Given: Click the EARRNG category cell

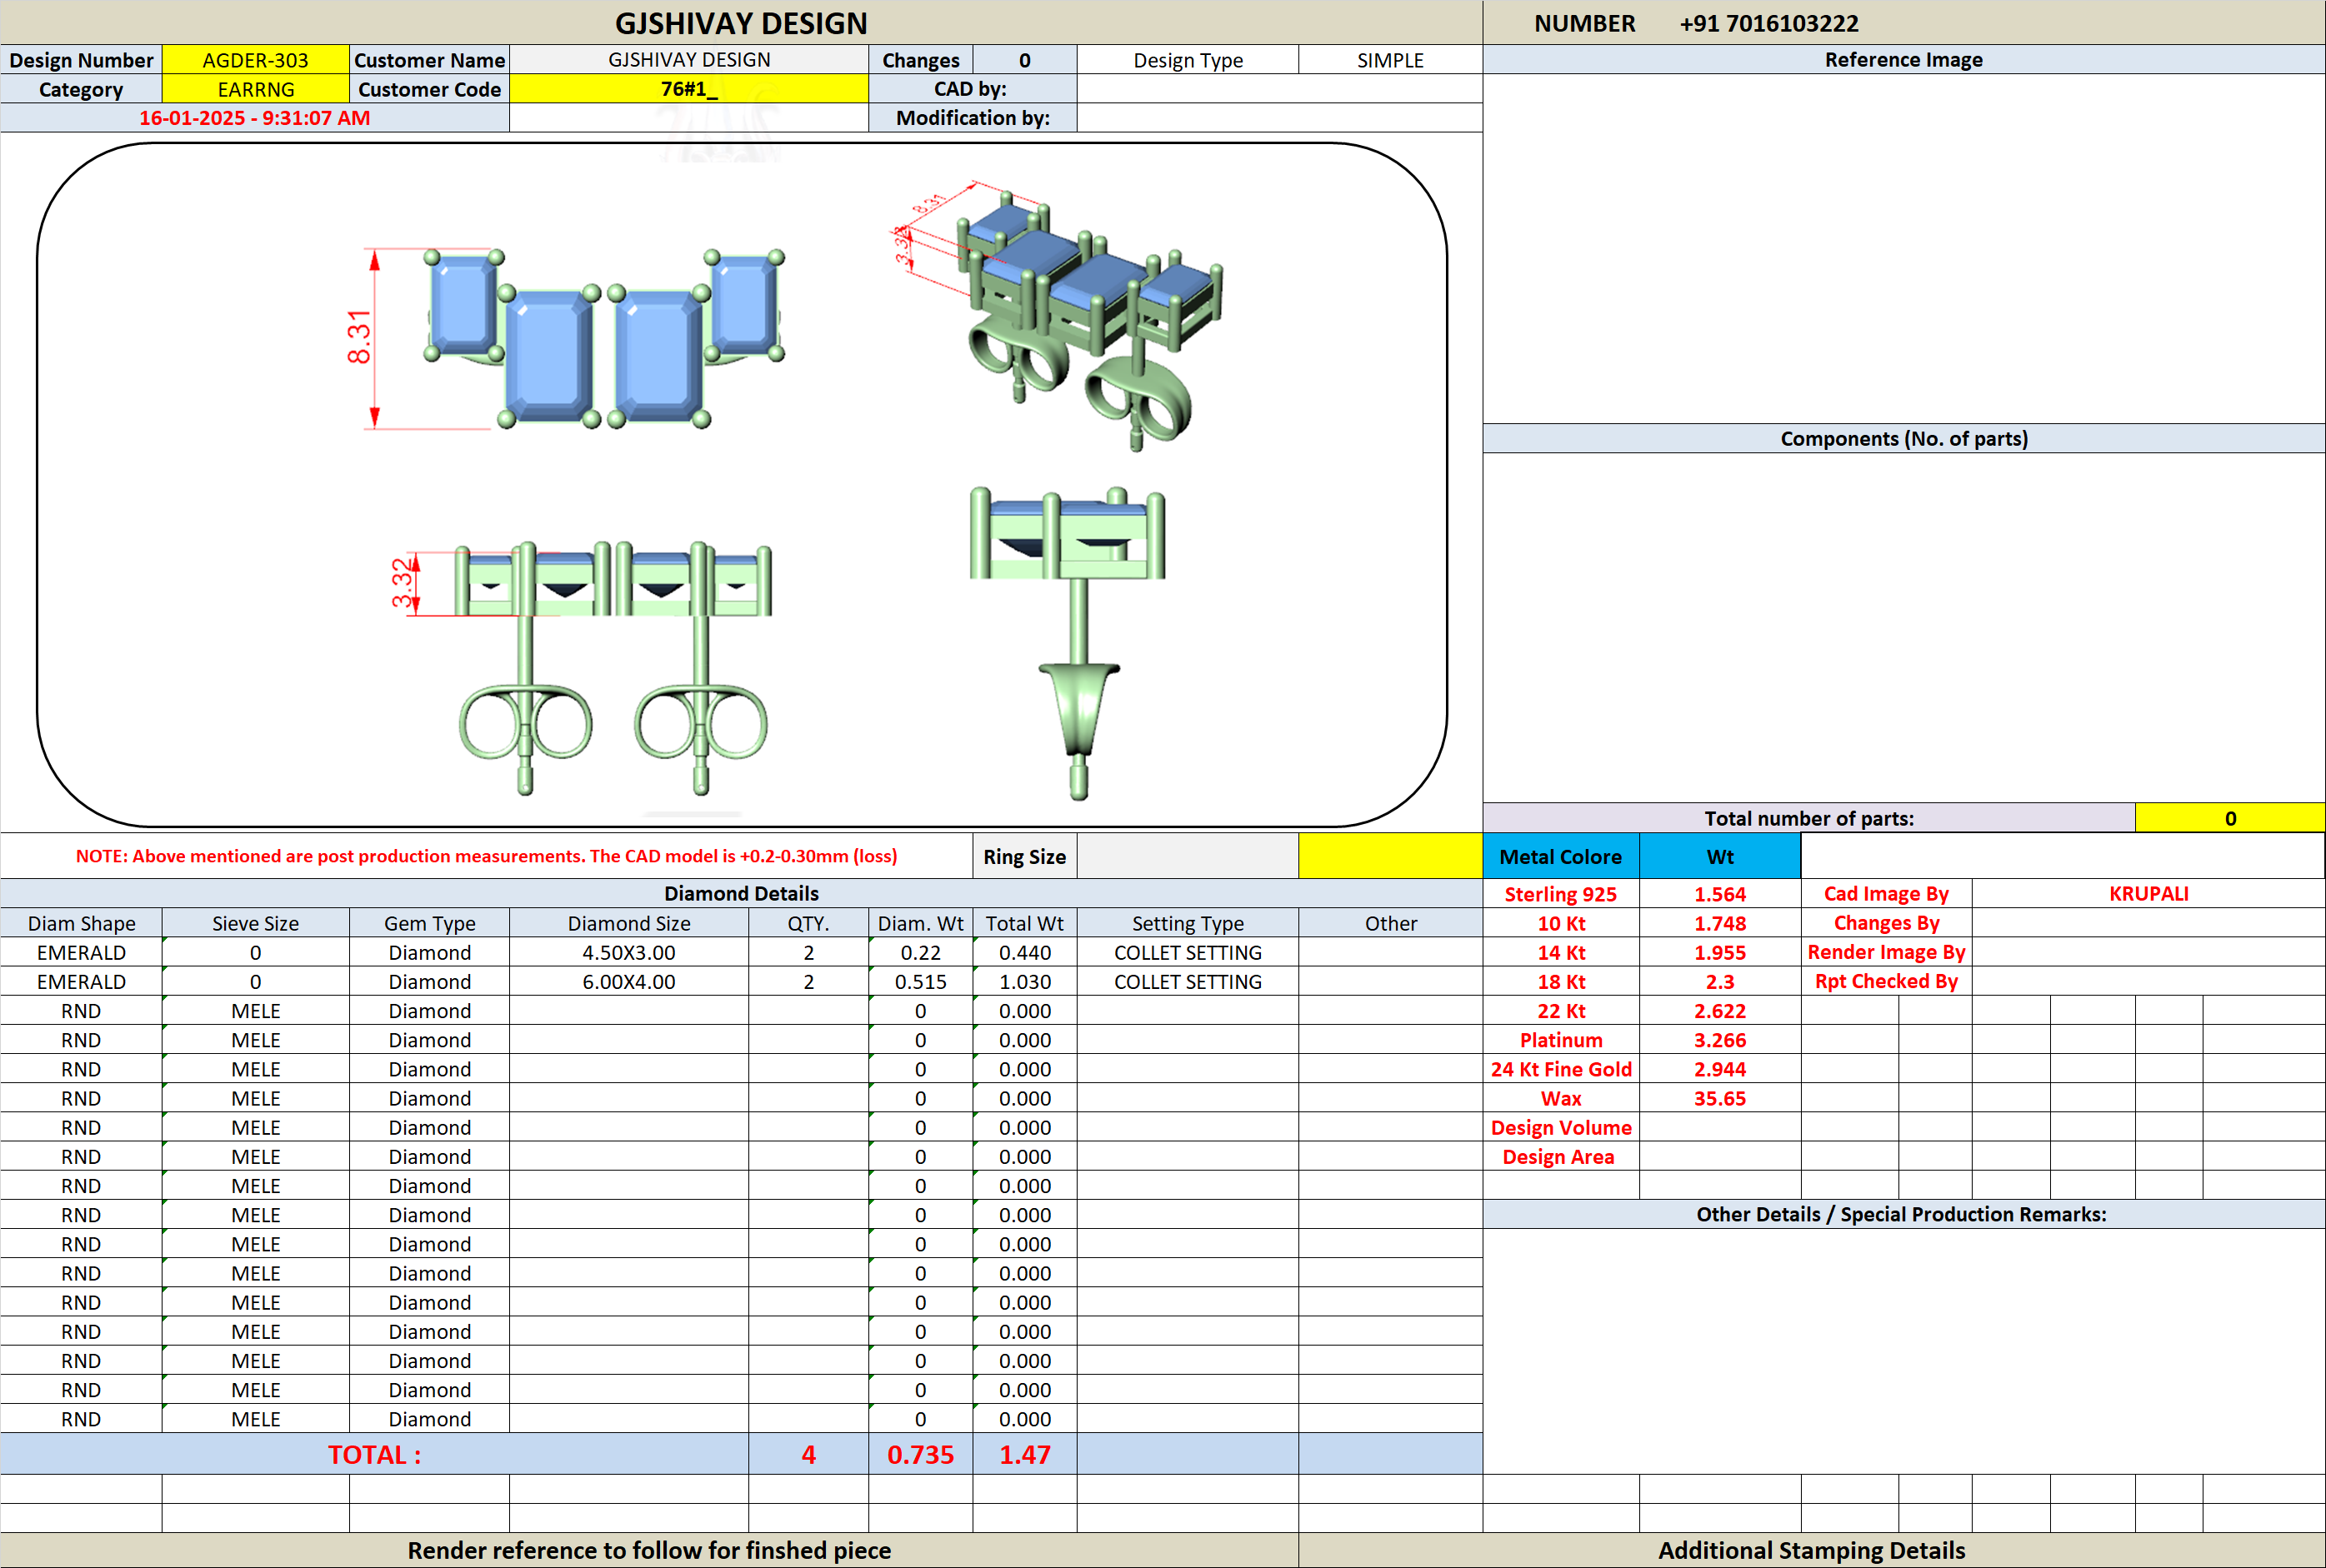Looking at the screenshot, I should [255, 89].
